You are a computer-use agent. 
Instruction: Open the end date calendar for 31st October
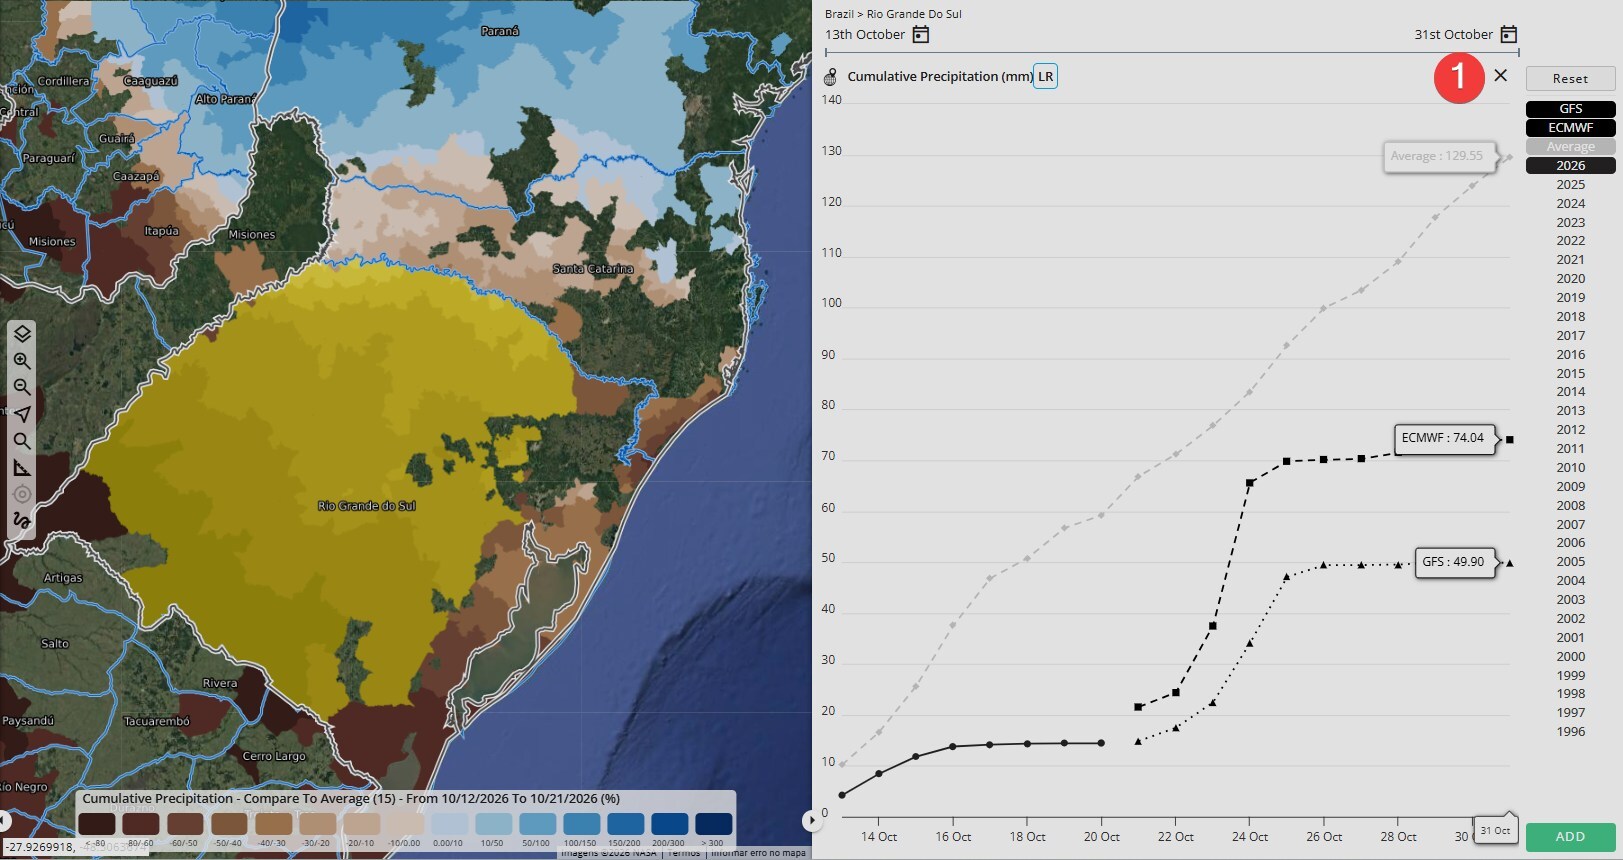[1509, 35]
